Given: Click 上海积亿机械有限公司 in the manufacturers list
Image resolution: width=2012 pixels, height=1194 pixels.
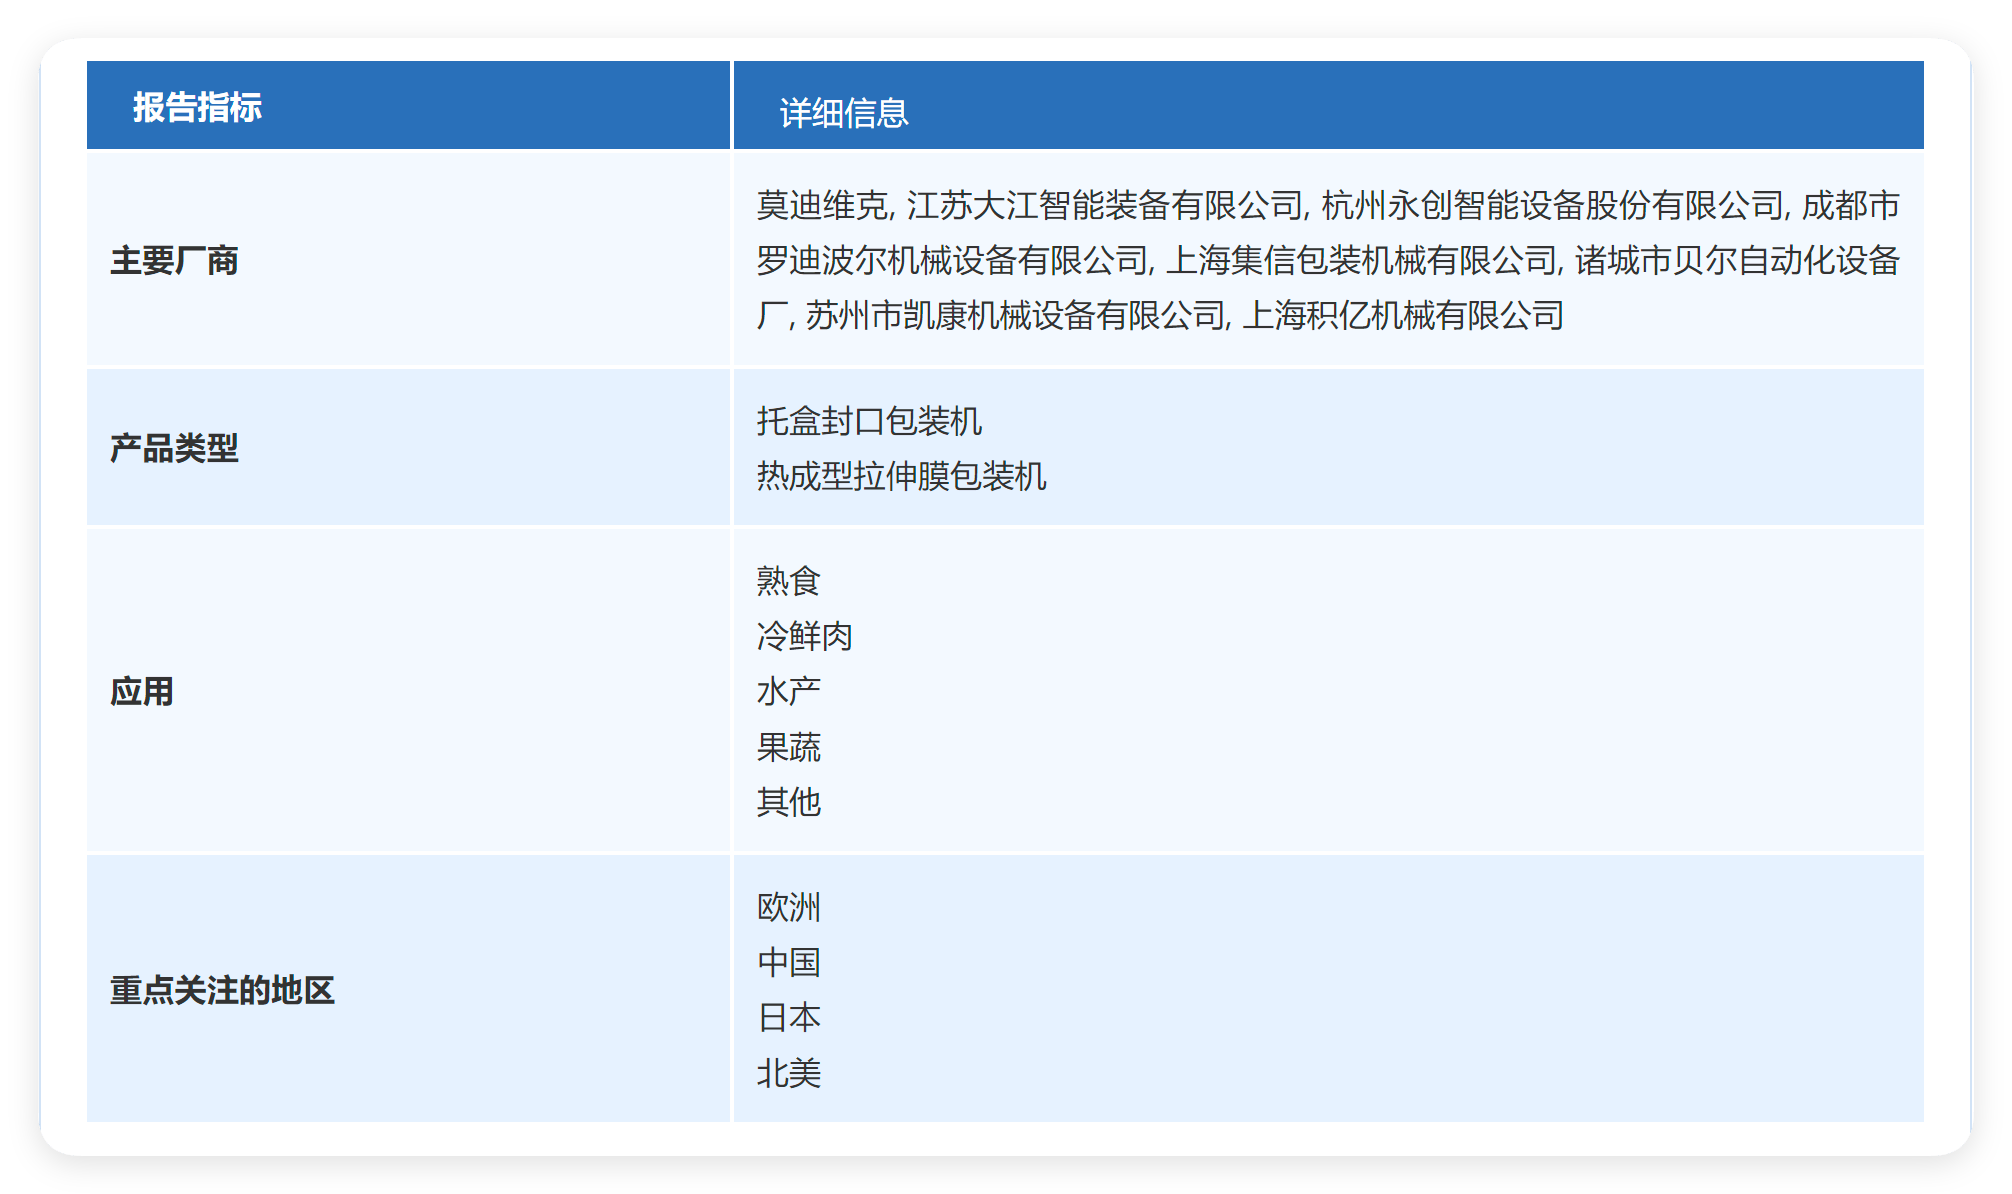Looking at the screenshot, I should 1404,315.
